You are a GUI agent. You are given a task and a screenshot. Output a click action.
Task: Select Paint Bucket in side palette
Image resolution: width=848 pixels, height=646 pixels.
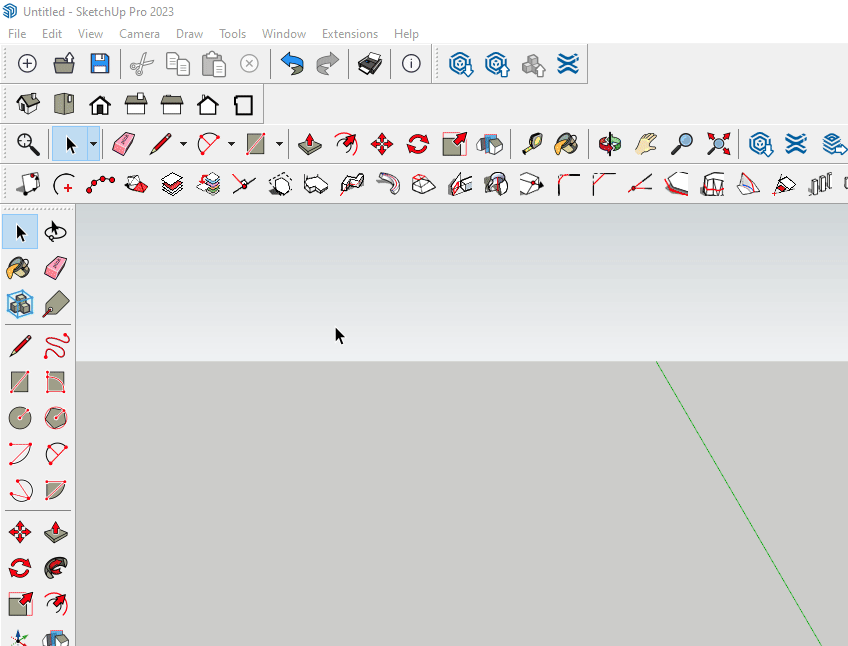(18, 268)
